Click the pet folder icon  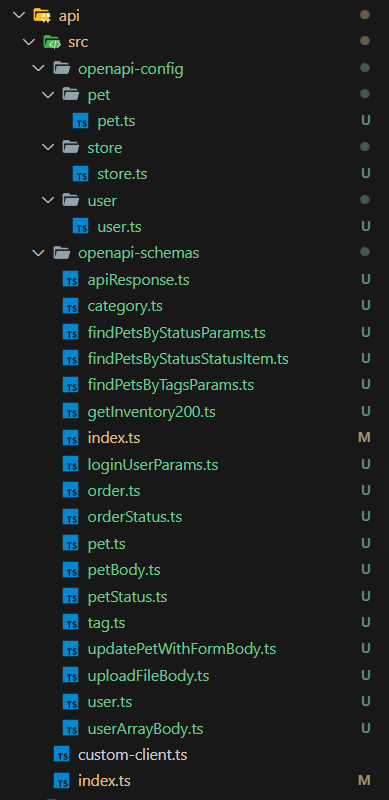point(71,94)
